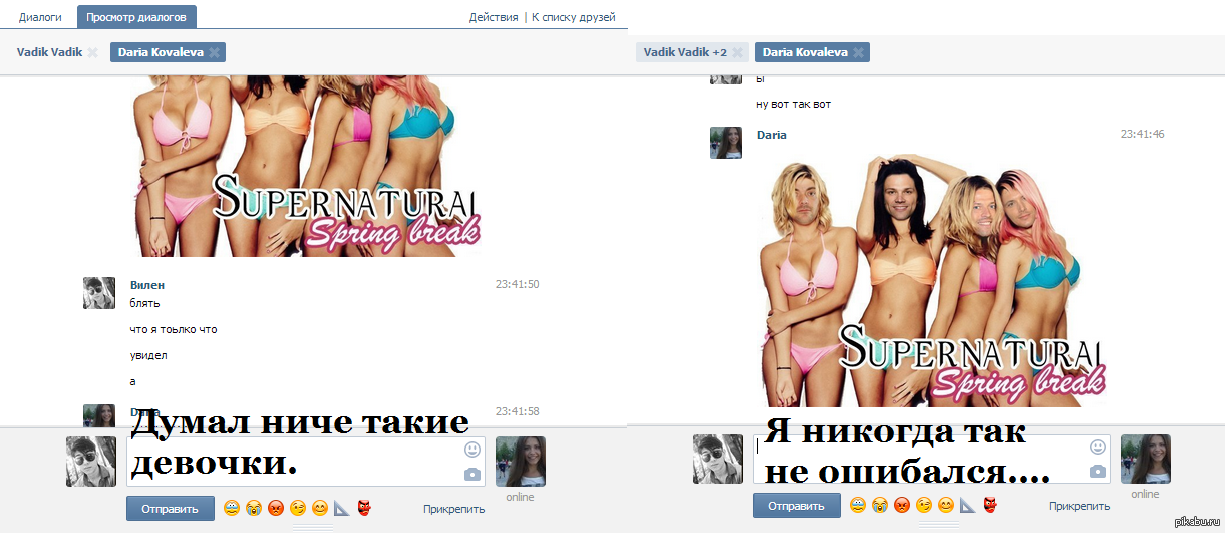The image size is (1225, 533).
Task: Close the Vadik Vadik dialog tab
Action: [x=92, y=52]
